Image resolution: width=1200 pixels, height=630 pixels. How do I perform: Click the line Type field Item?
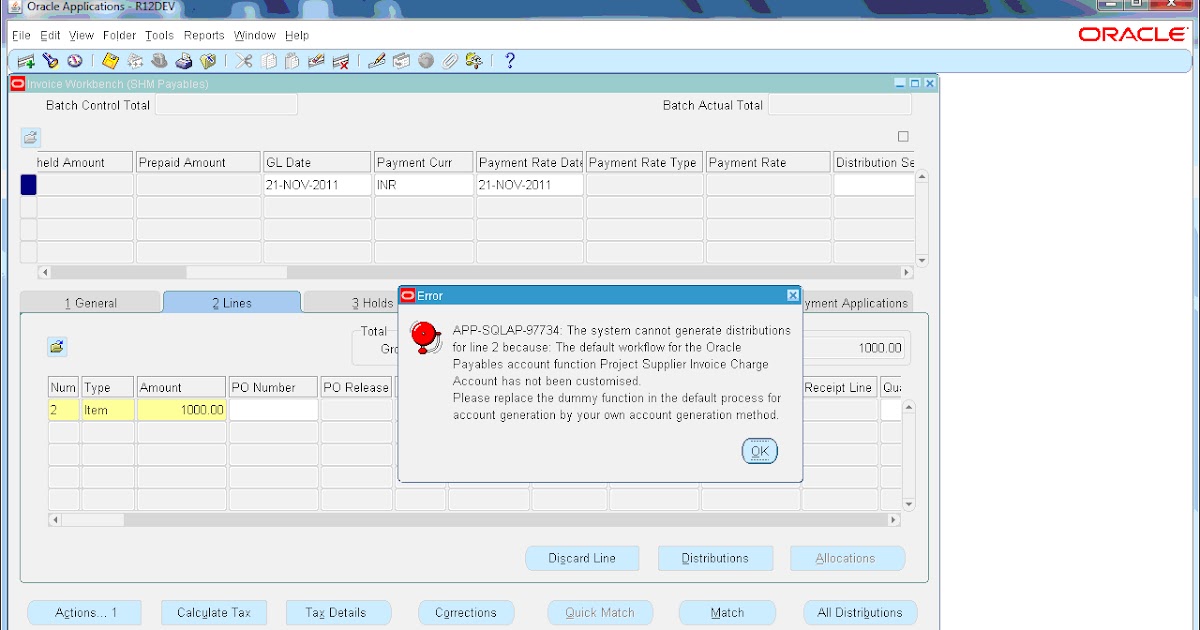(x=108, y=410)
